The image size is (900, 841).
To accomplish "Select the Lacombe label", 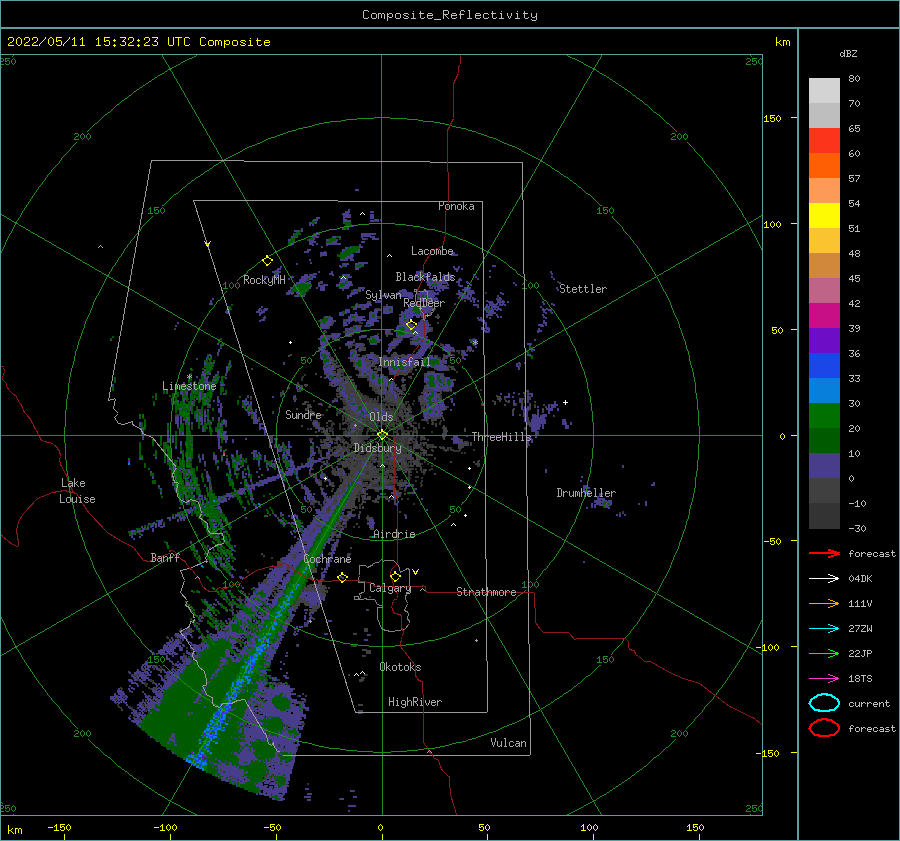I will tap(432, 251).
